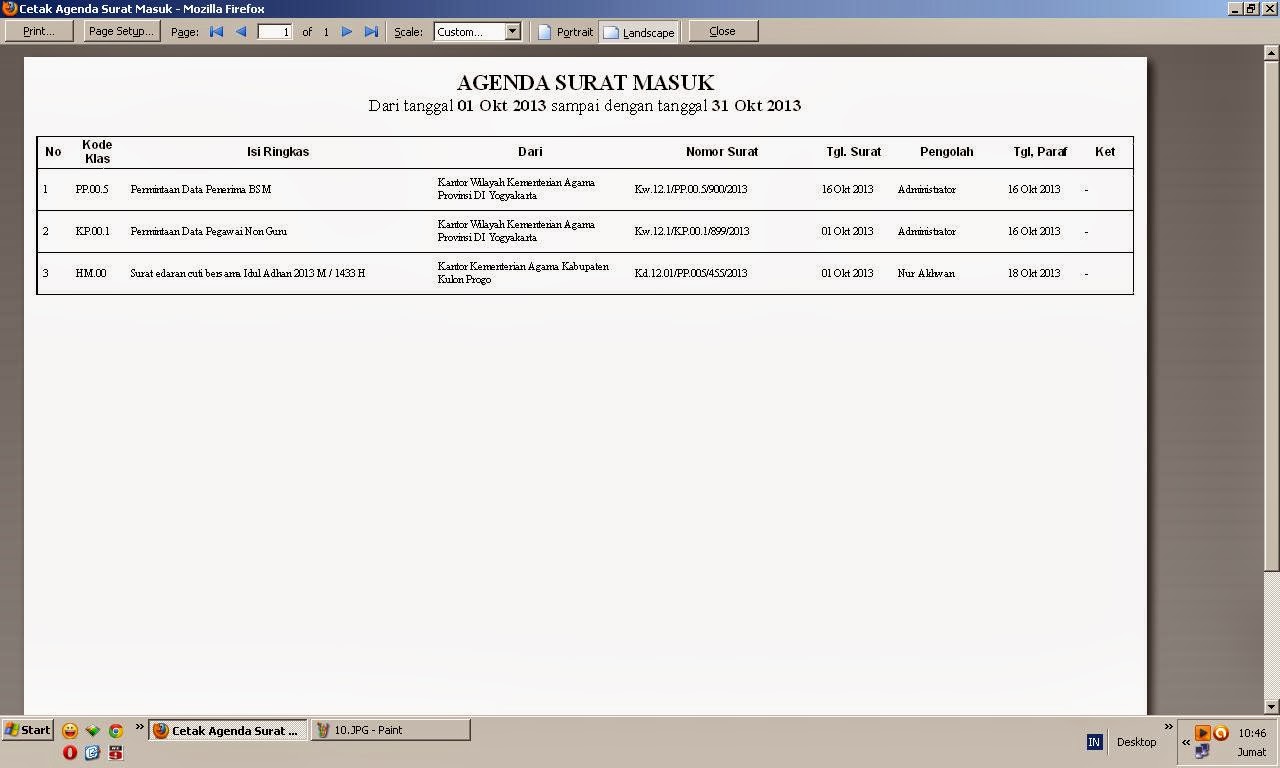Click the Print... button
1280x768 pixels.
click(x=39, y=31)
